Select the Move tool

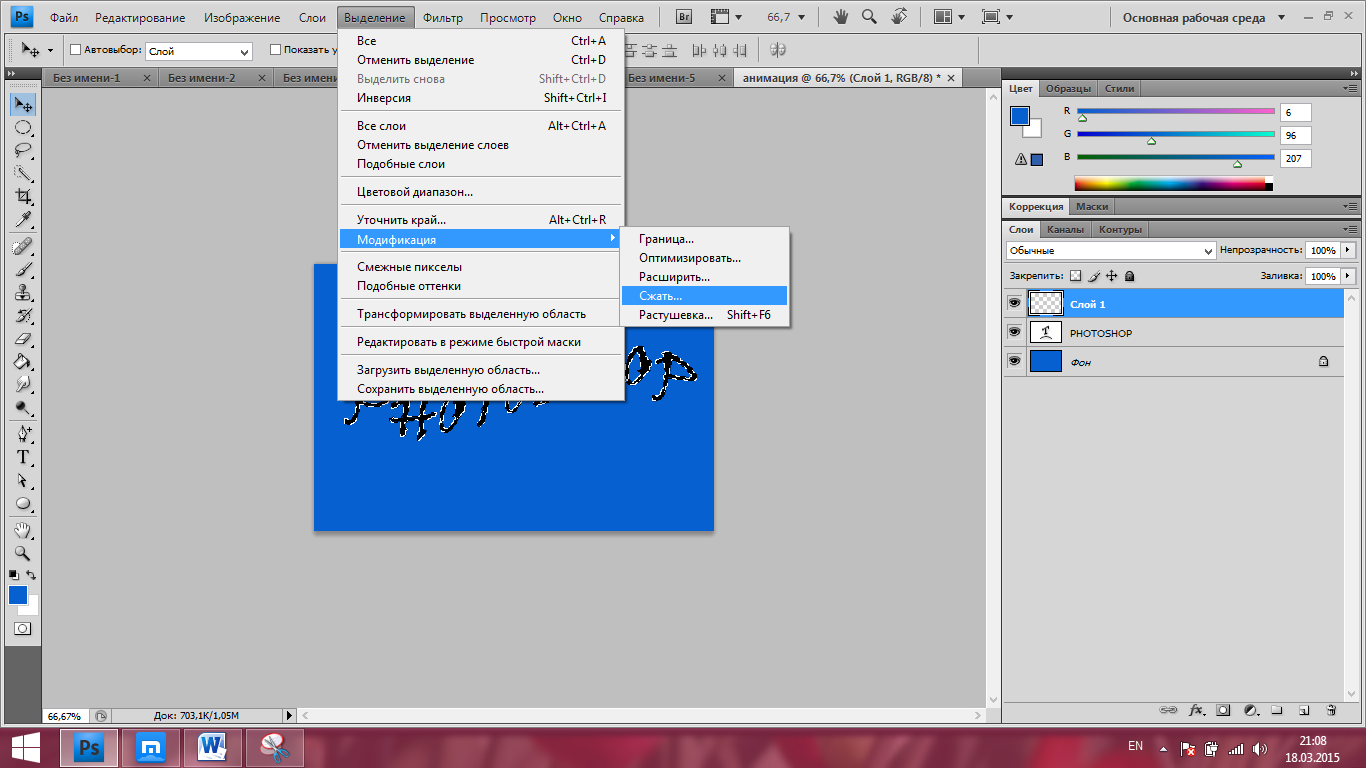point(23,105)
